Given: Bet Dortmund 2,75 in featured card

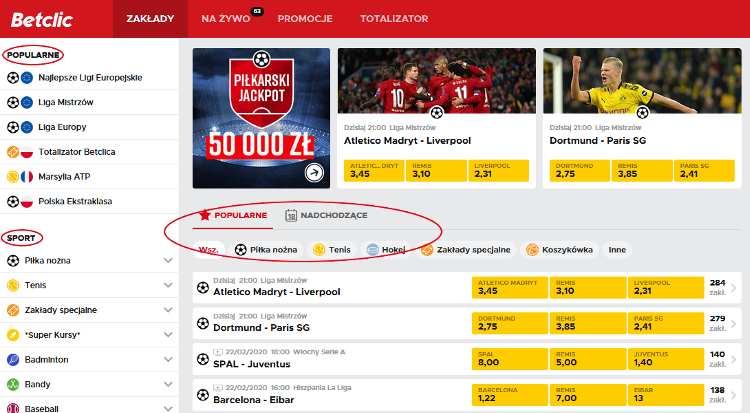Looking at the screenshot, I should (x=580, y=170).
